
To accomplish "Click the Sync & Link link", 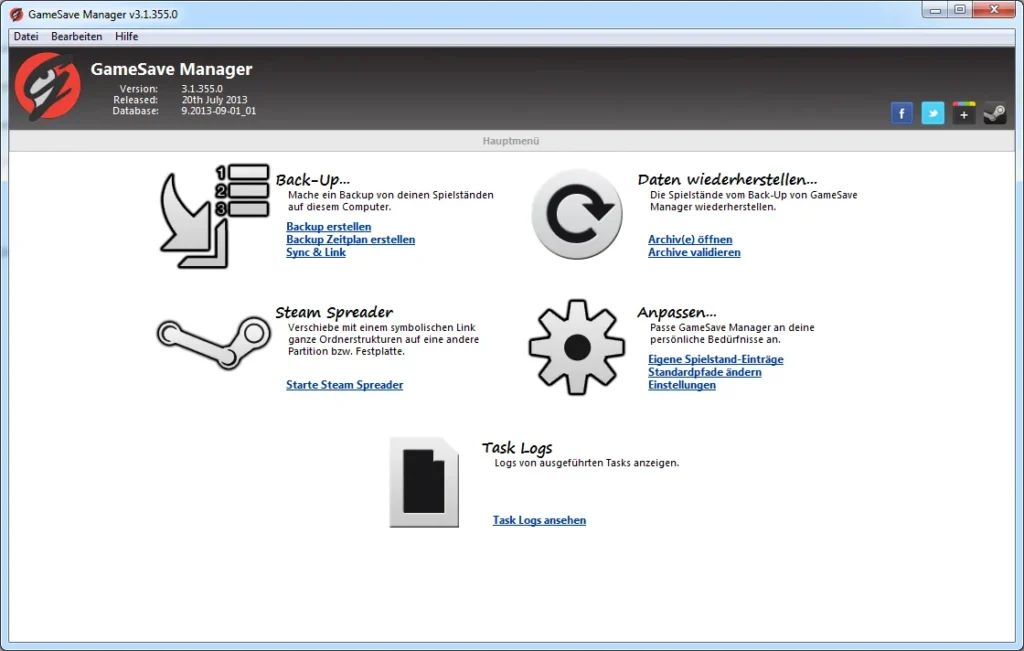I will click(x=316, y=252).
